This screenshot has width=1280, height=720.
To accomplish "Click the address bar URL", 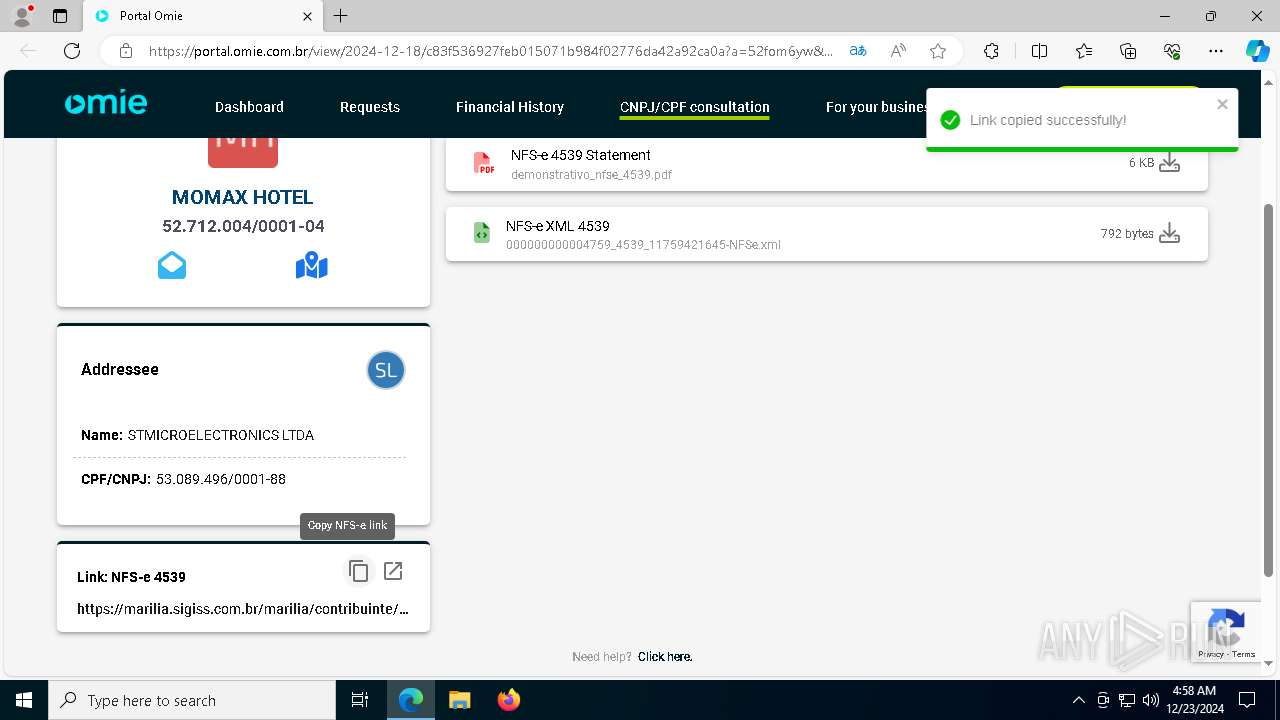I will pyautogui.click(x=490, y=51).
